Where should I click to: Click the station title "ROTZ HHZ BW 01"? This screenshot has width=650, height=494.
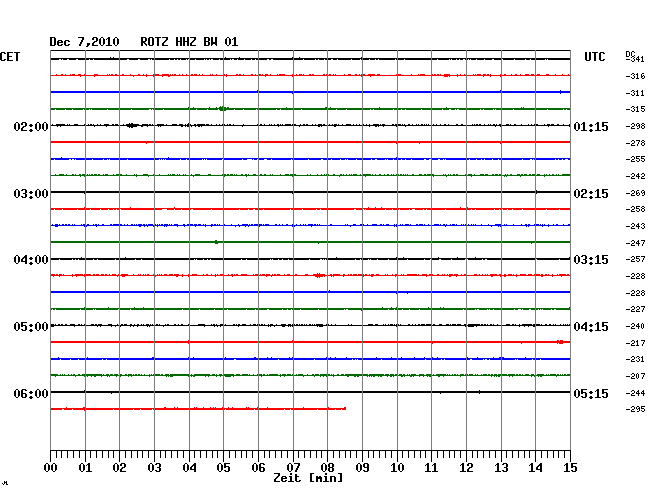(189, 42)
